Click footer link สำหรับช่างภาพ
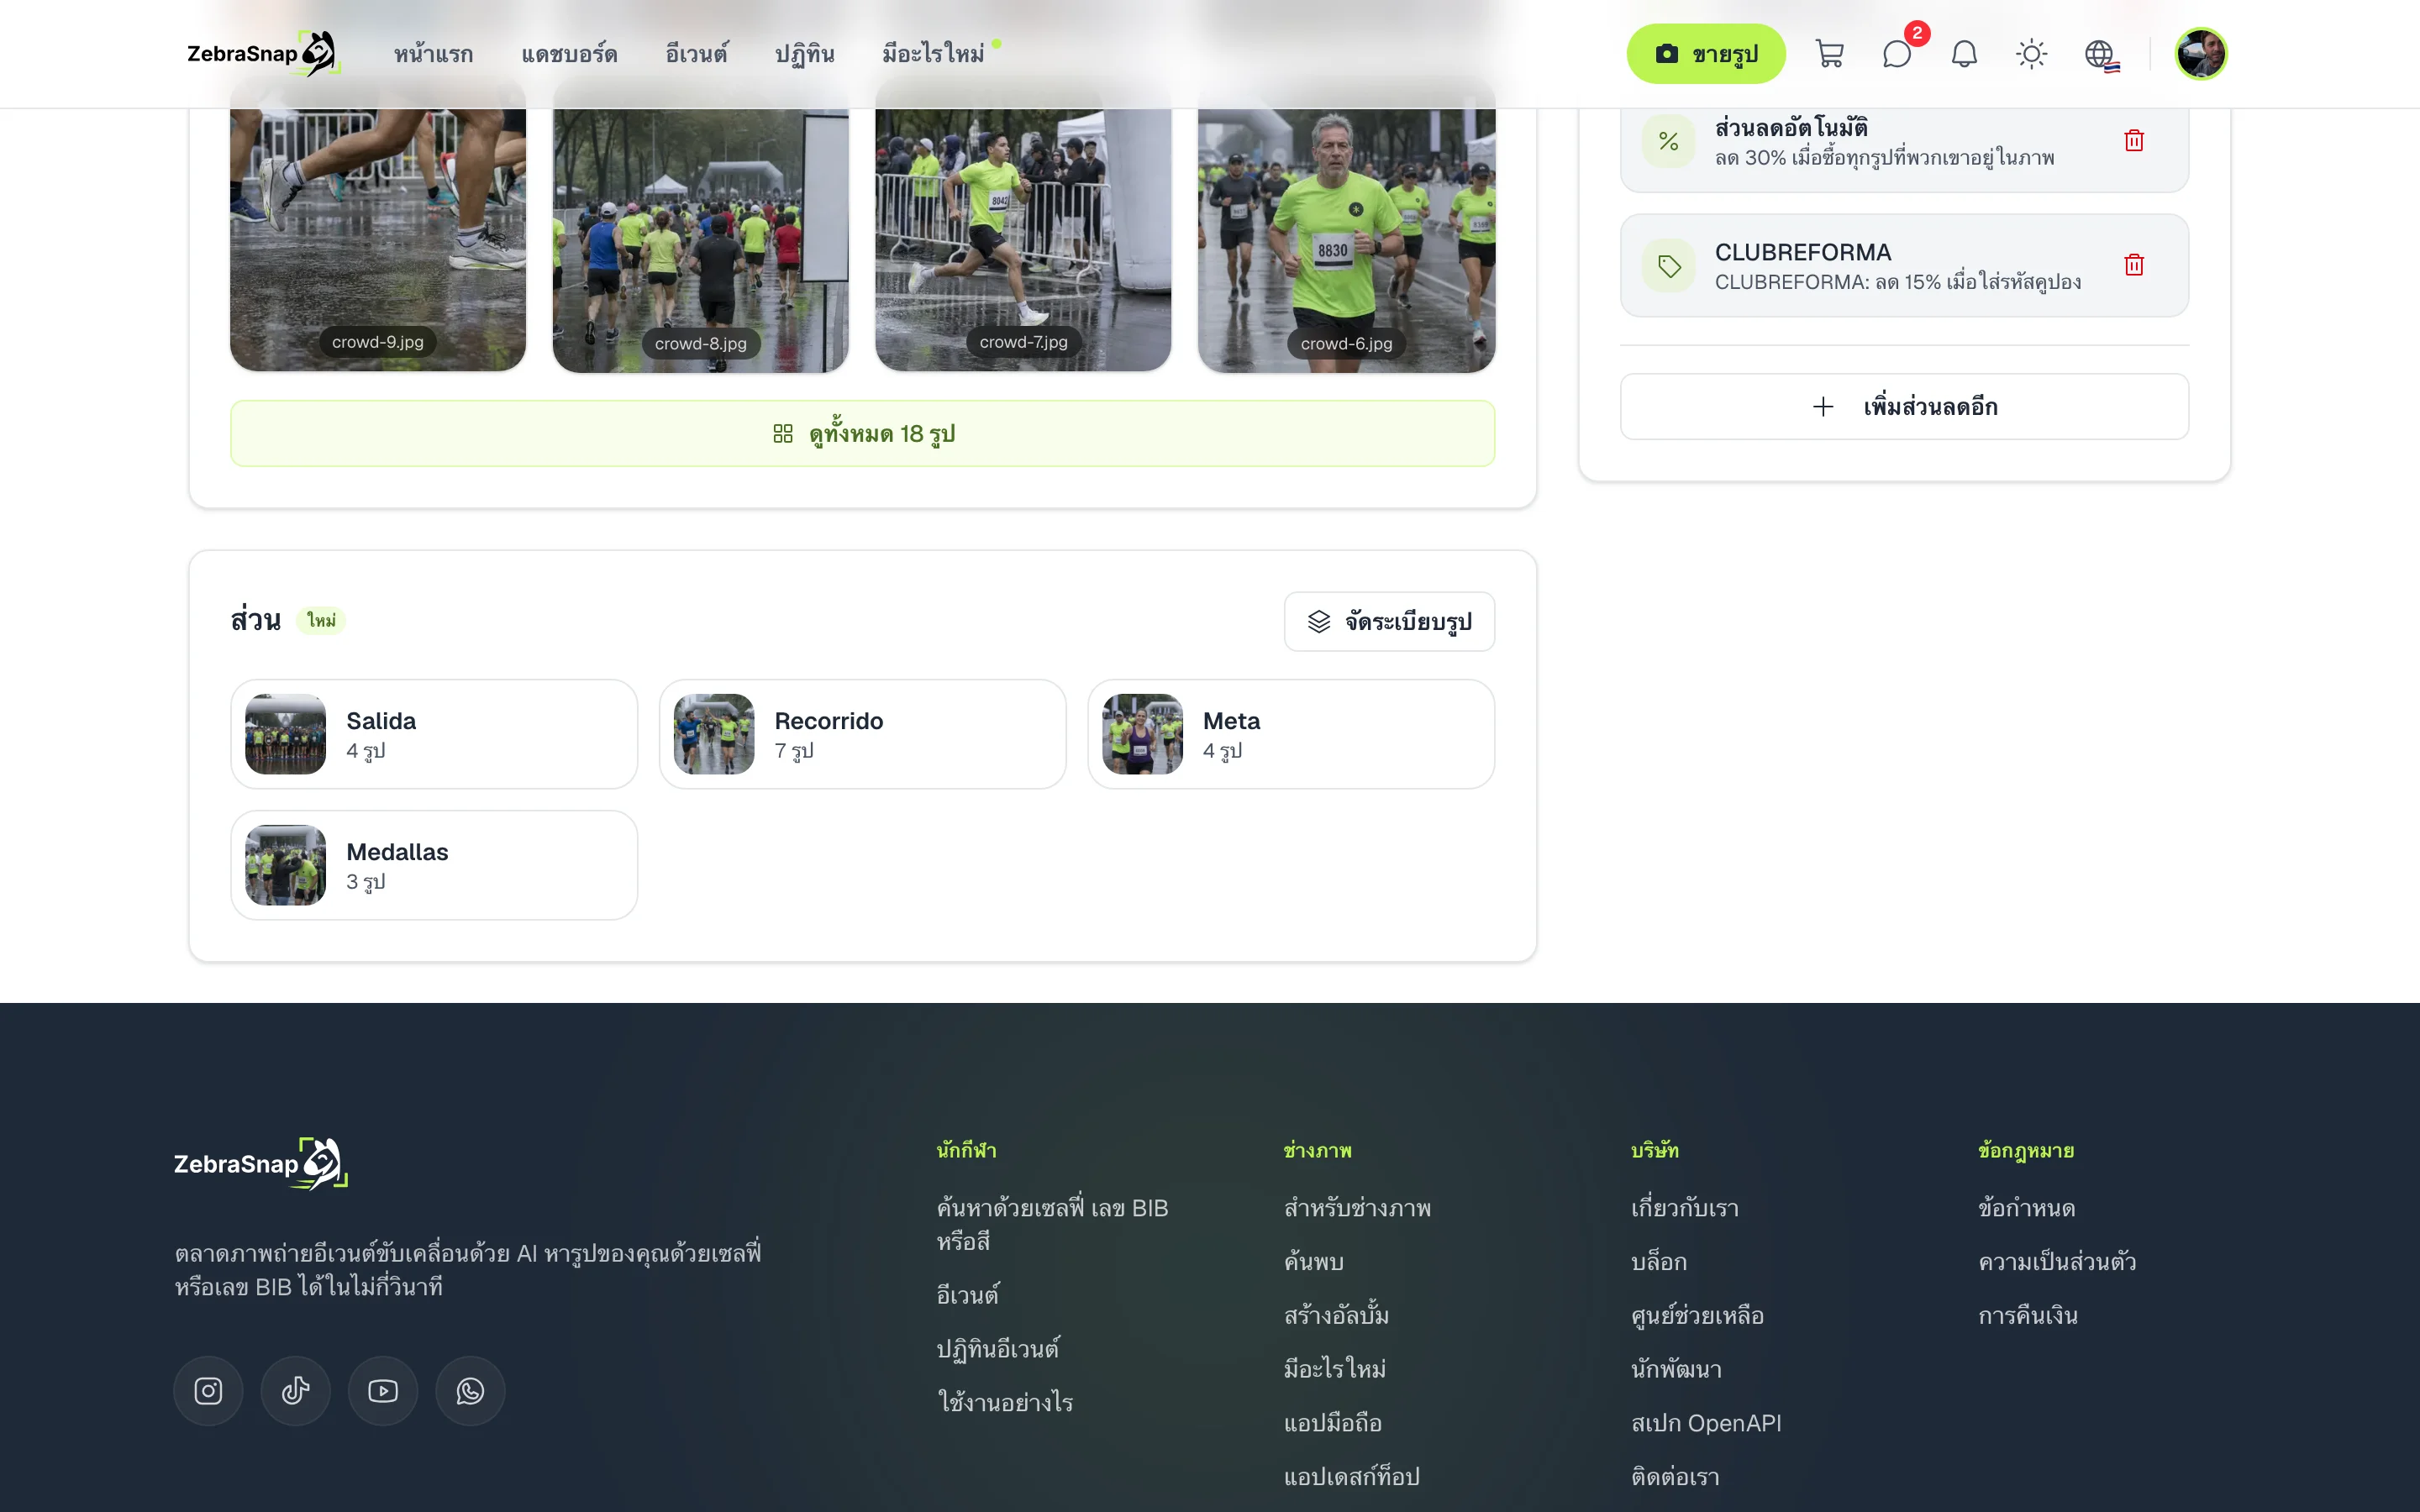 (x=1357, y=1208)
